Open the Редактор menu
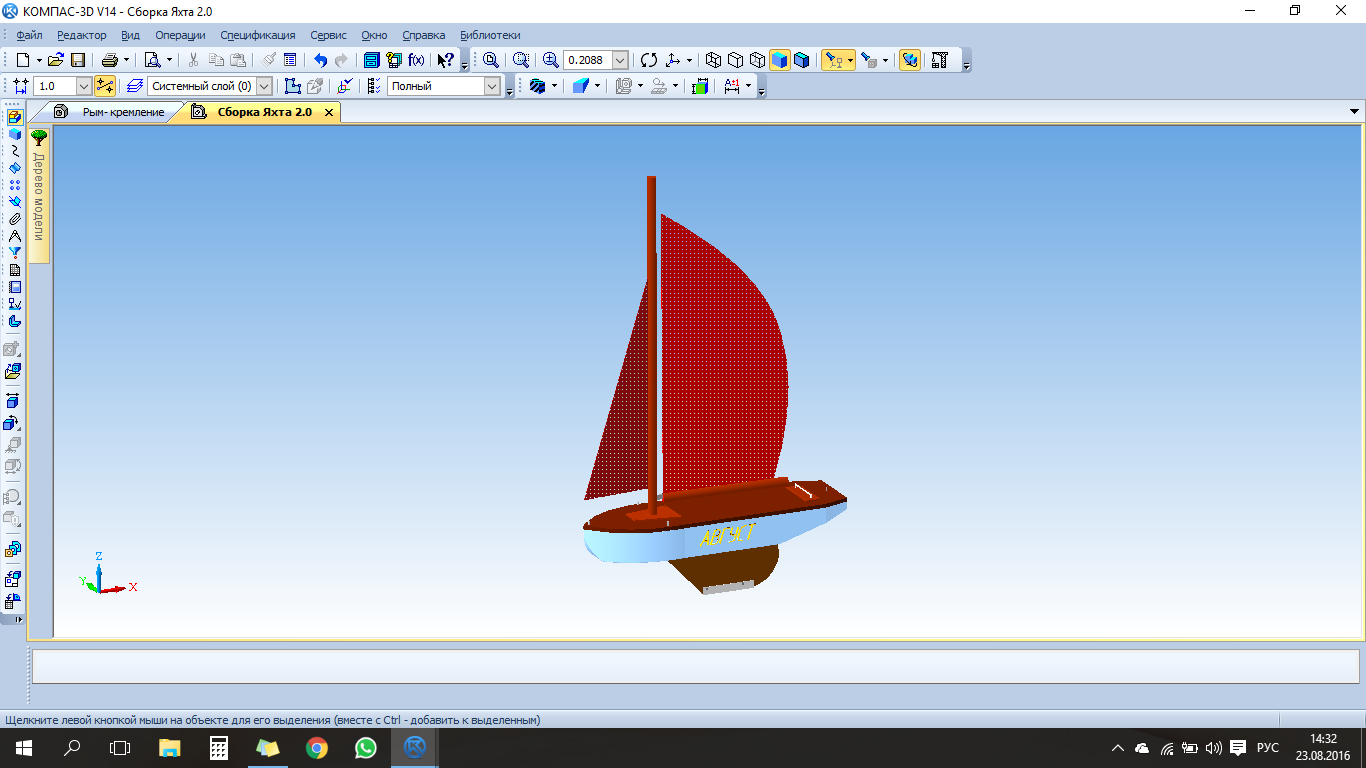The width and height of the screenshot is (1366, 768). pyautogui.click(x=81, y=35)
